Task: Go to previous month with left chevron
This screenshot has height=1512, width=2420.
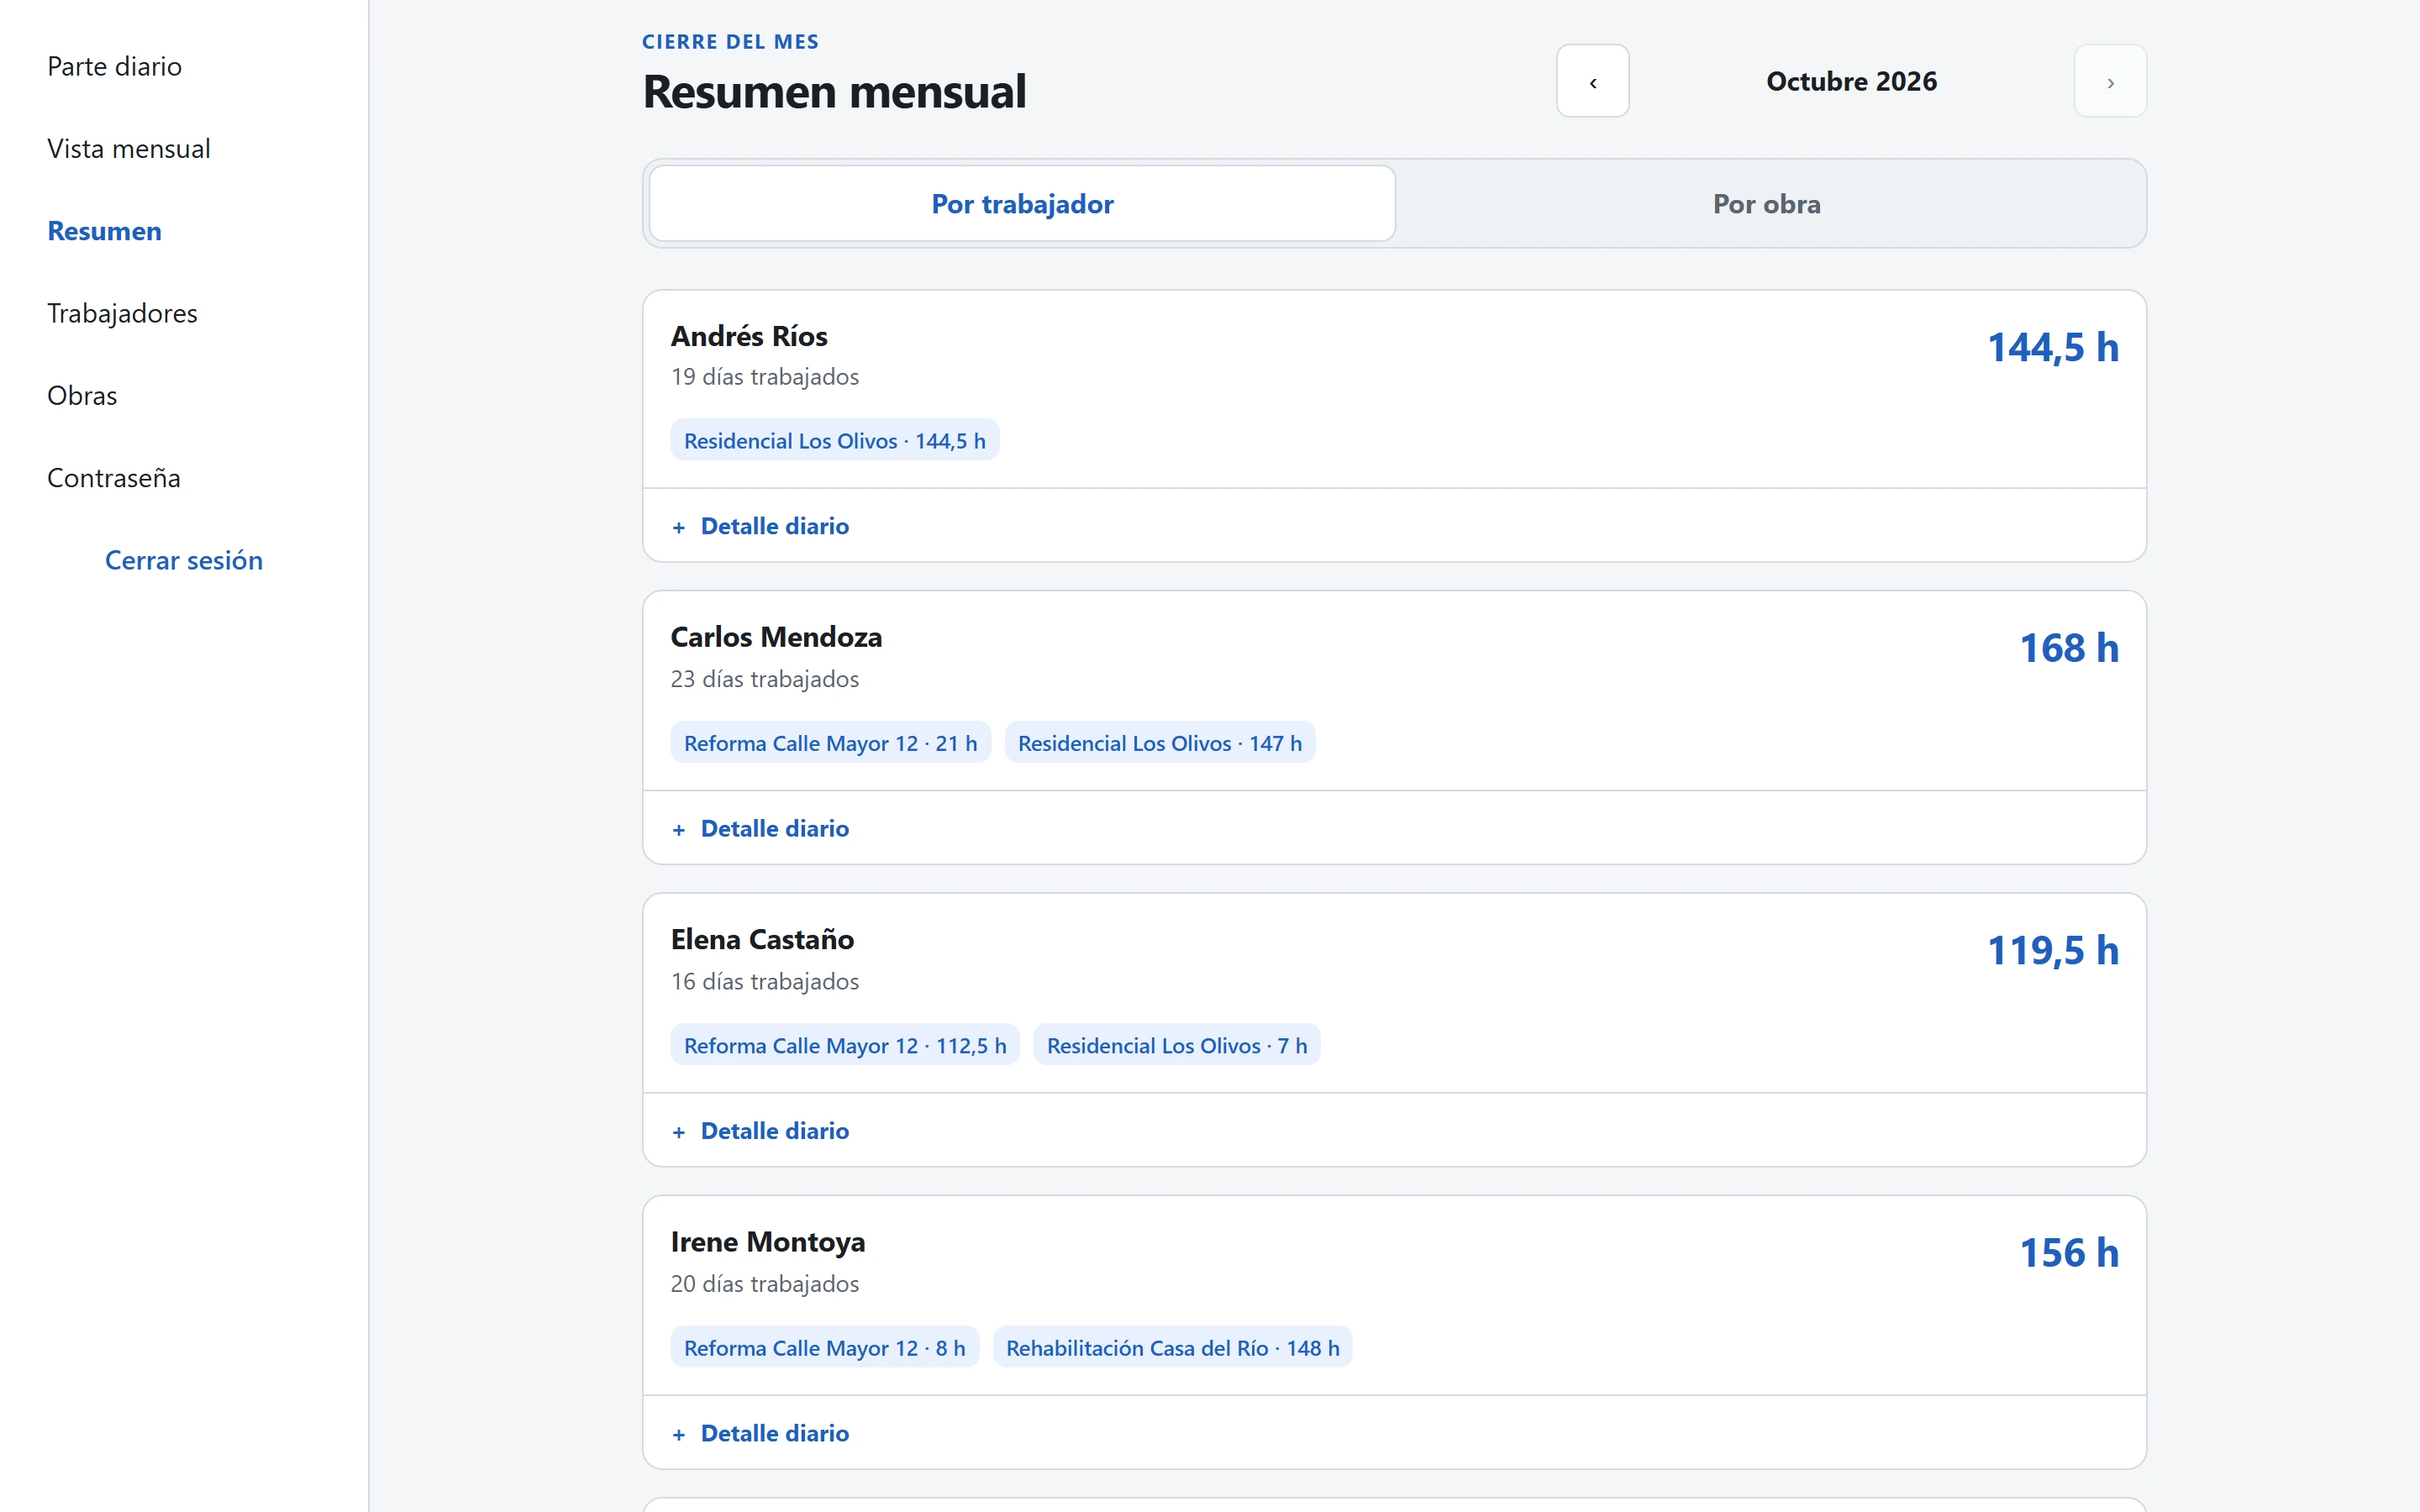Action: click(x=1592, y=81)
